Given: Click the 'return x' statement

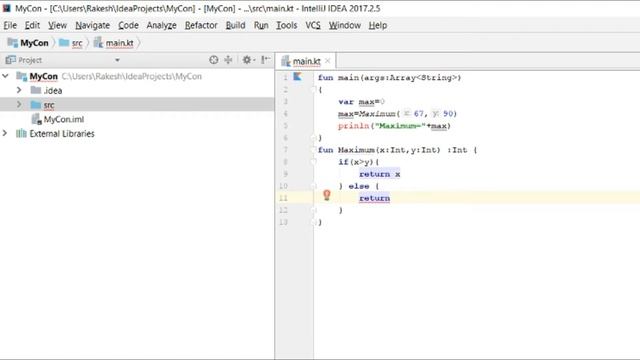Looking at the screenshot, I should tap(380, 174).
